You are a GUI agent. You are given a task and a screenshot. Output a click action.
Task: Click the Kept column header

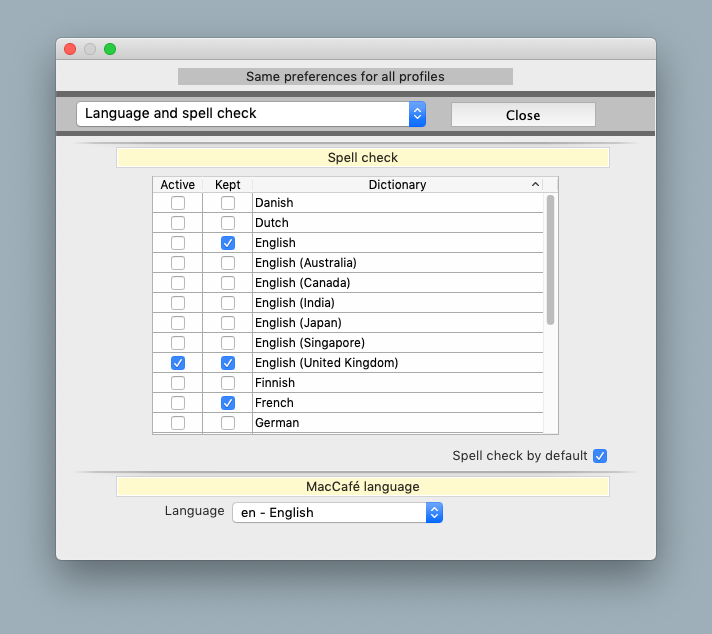(228, 185)
